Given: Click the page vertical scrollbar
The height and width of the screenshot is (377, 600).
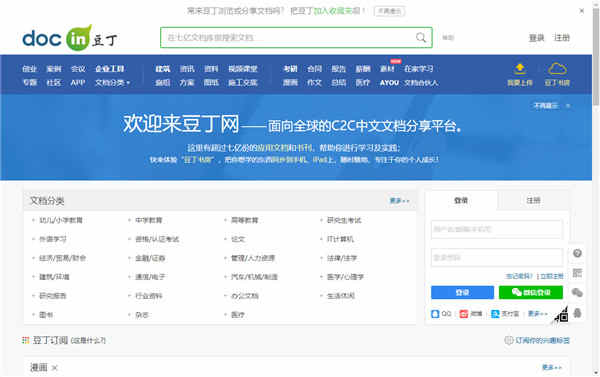Looking at the screenshot, I should pyautogui.click(x=596, y=188).
